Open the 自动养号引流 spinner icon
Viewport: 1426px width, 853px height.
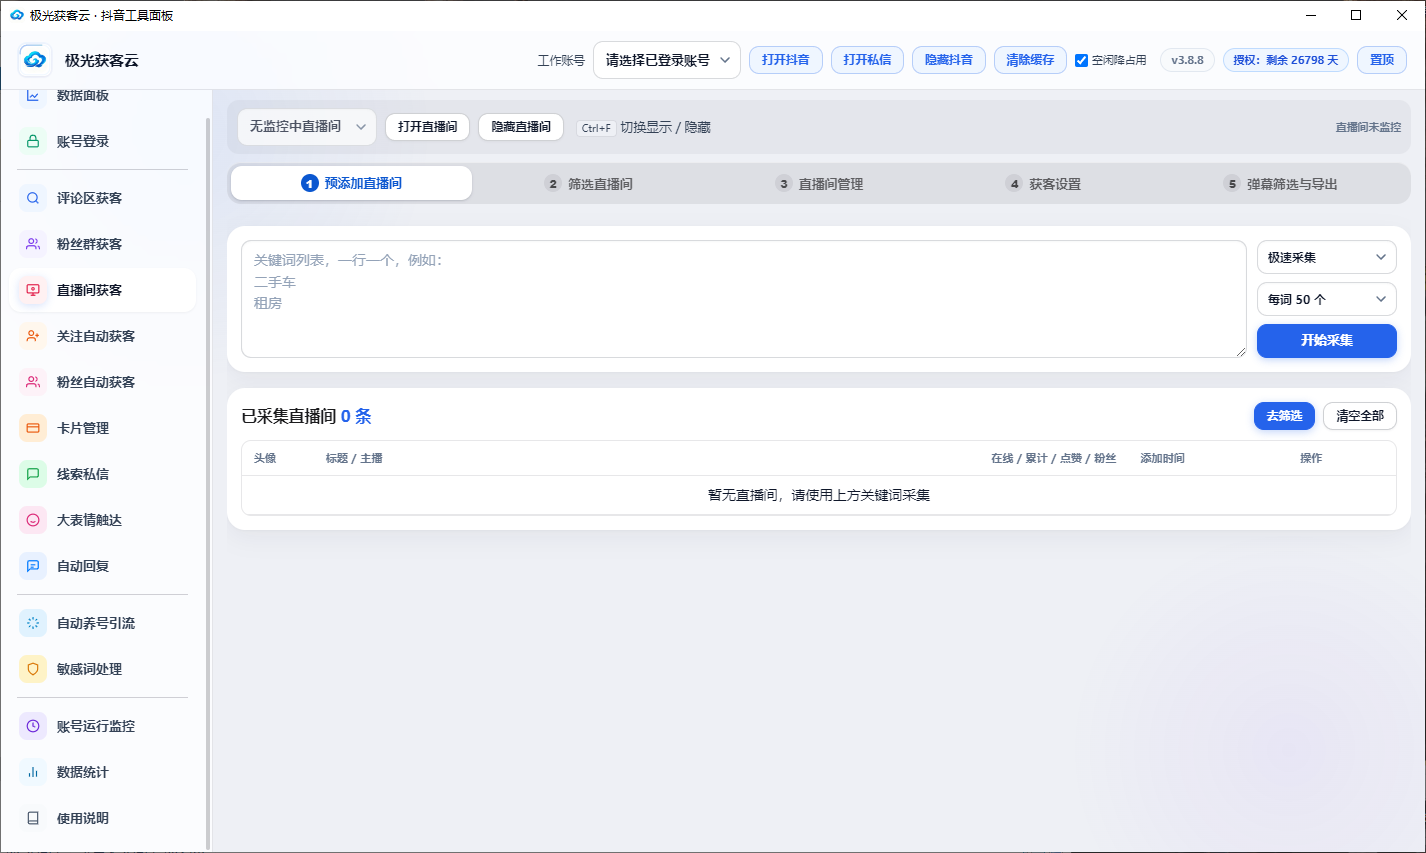33,623
